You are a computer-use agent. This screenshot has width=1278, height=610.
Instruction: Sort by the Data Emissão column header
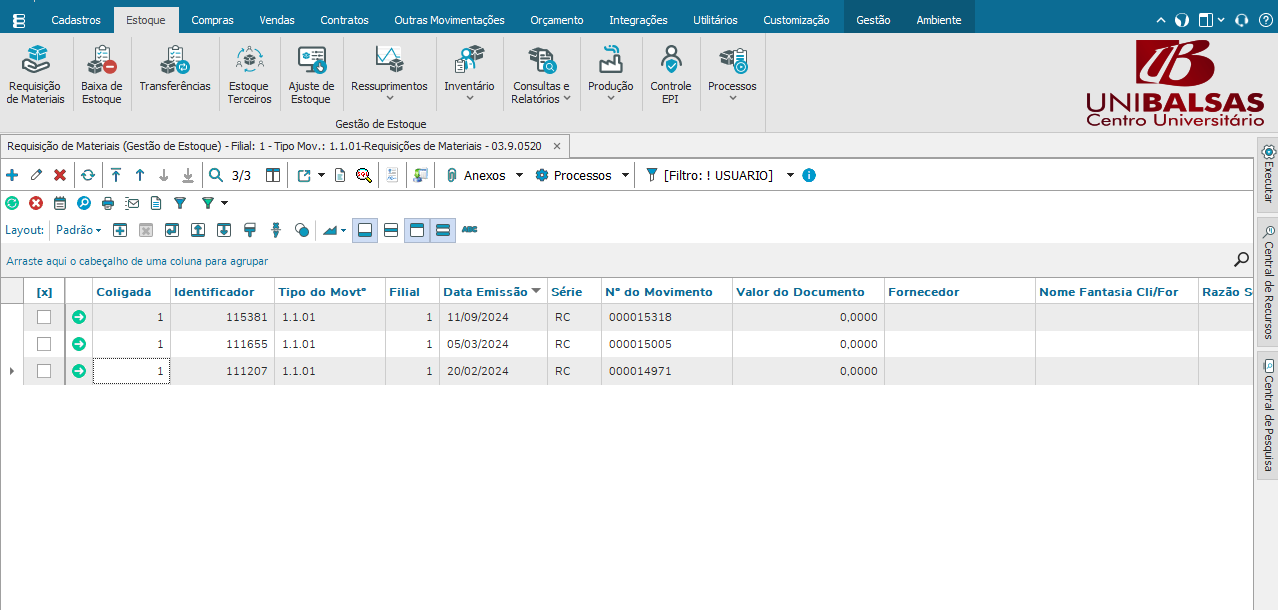(x=486, y=292)
